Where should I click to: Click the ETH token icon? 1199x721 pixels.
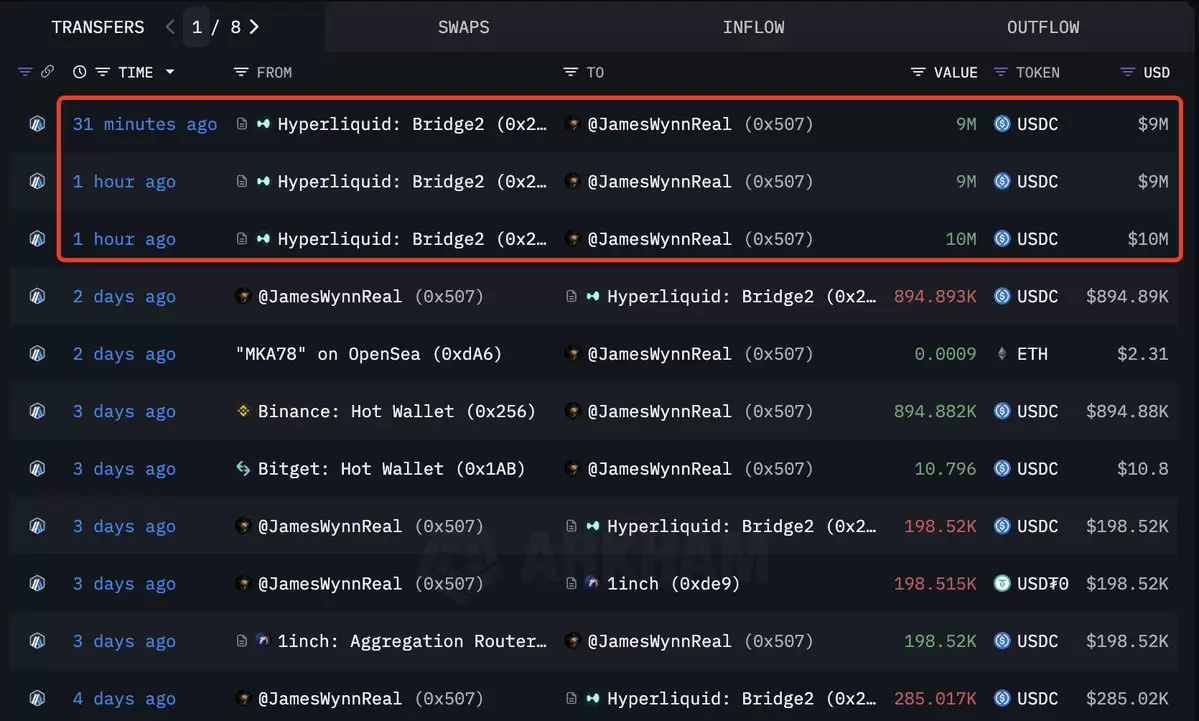coord(1002,354)
